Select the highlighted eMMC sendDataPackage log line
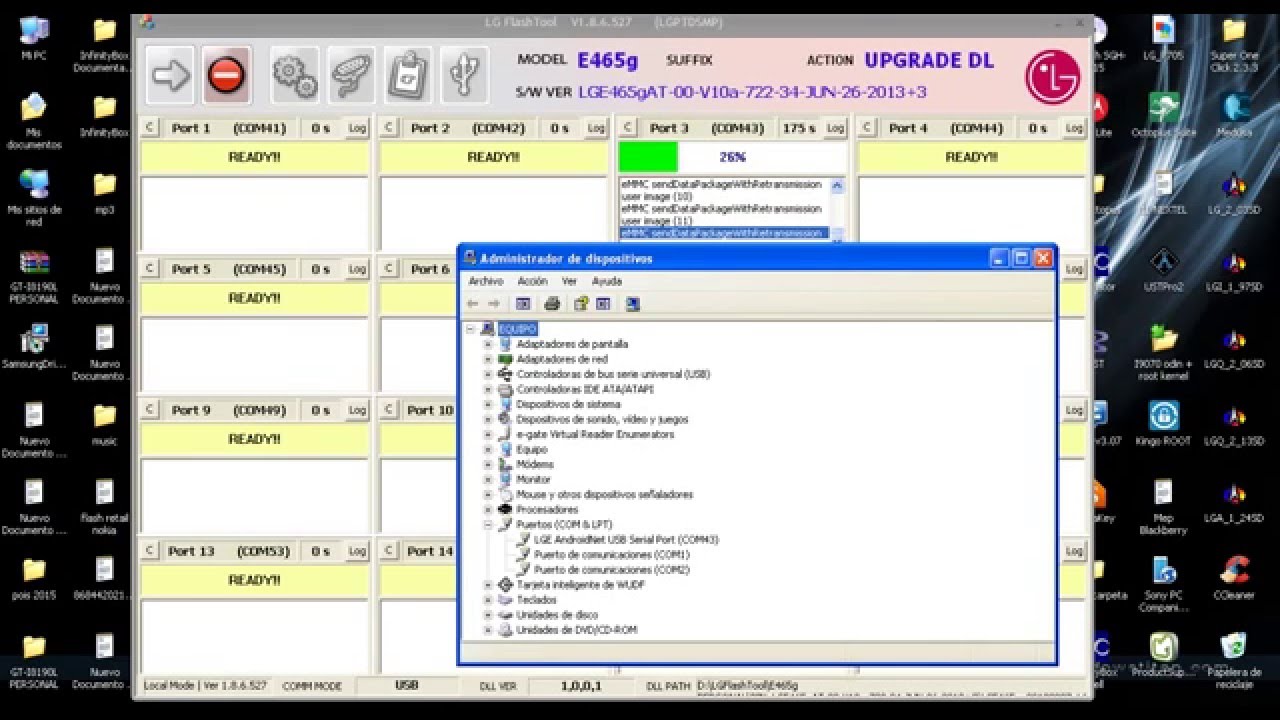The width and height of the screenshot is (1280, 720). point(724,233)
